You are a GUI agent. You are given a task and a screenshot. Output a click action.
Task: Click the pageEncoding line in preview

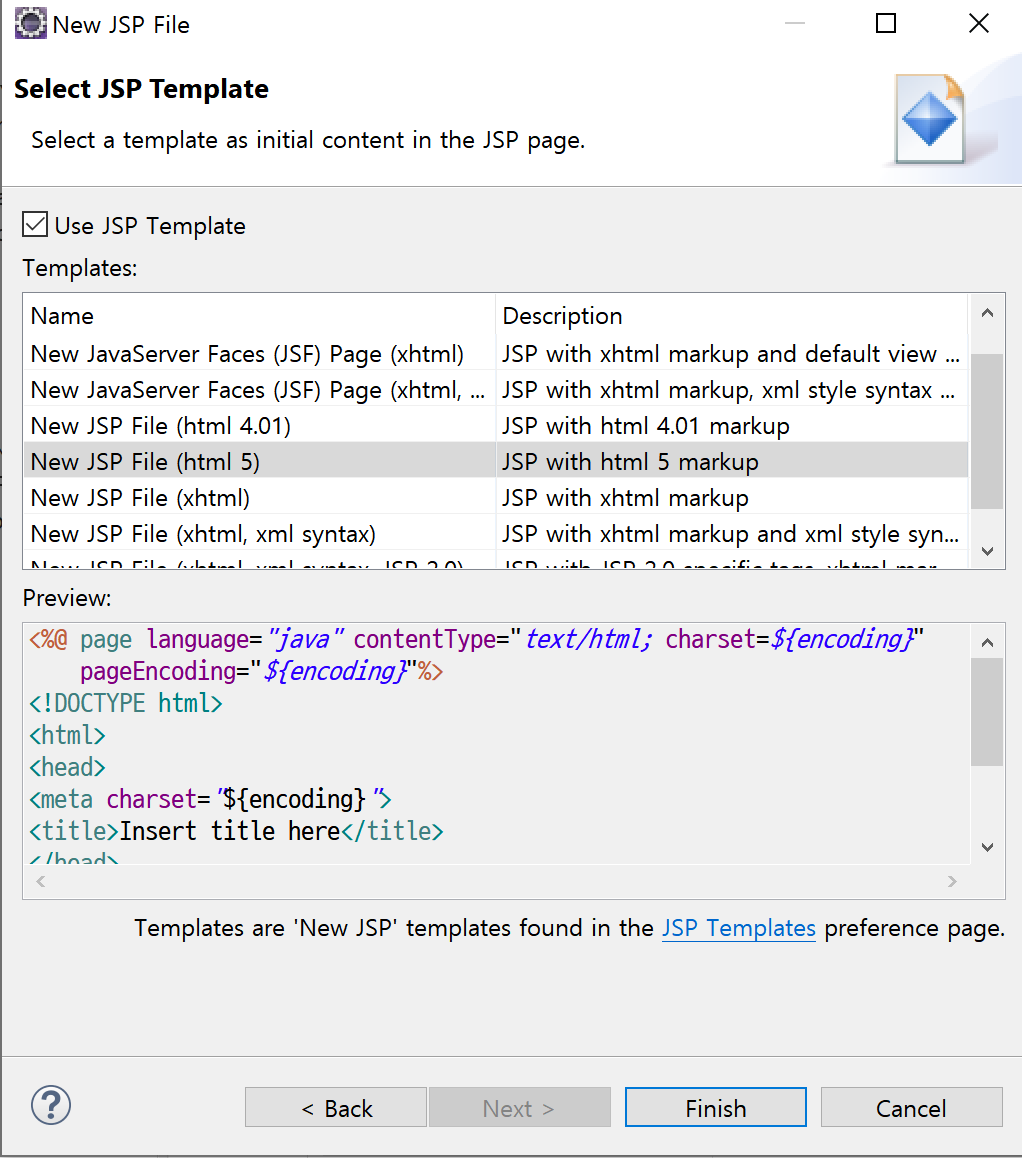coord(261,671)
